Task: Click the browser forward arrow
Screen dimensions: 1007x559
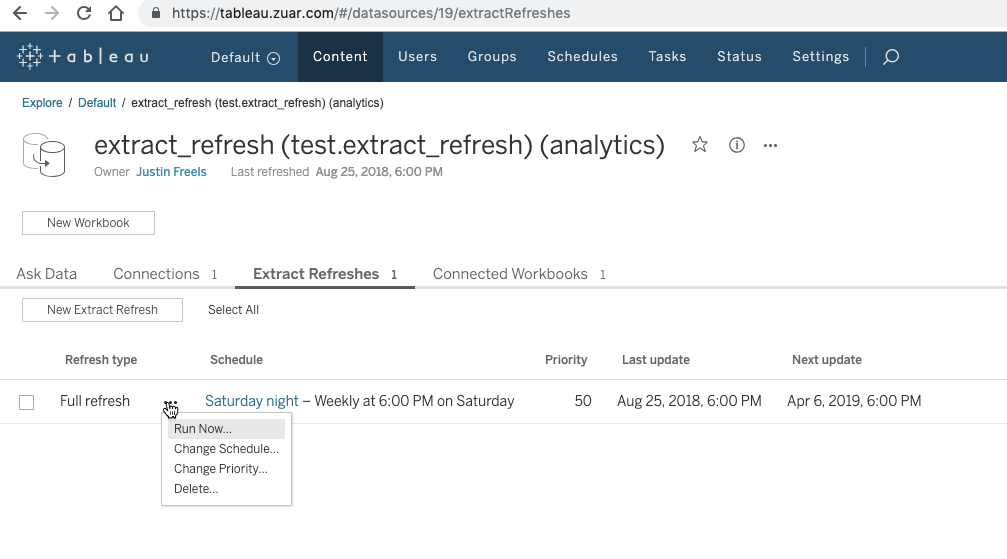Action: point(52,13)
